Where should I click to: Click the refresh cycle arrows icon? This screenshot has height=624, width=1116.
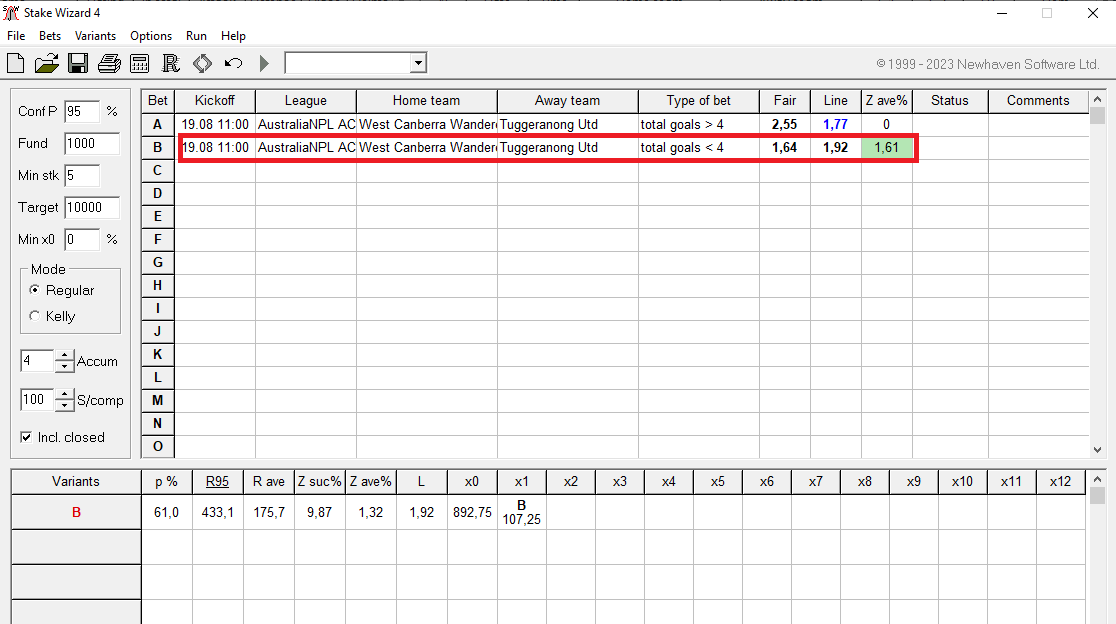click(x=202, y=63)
